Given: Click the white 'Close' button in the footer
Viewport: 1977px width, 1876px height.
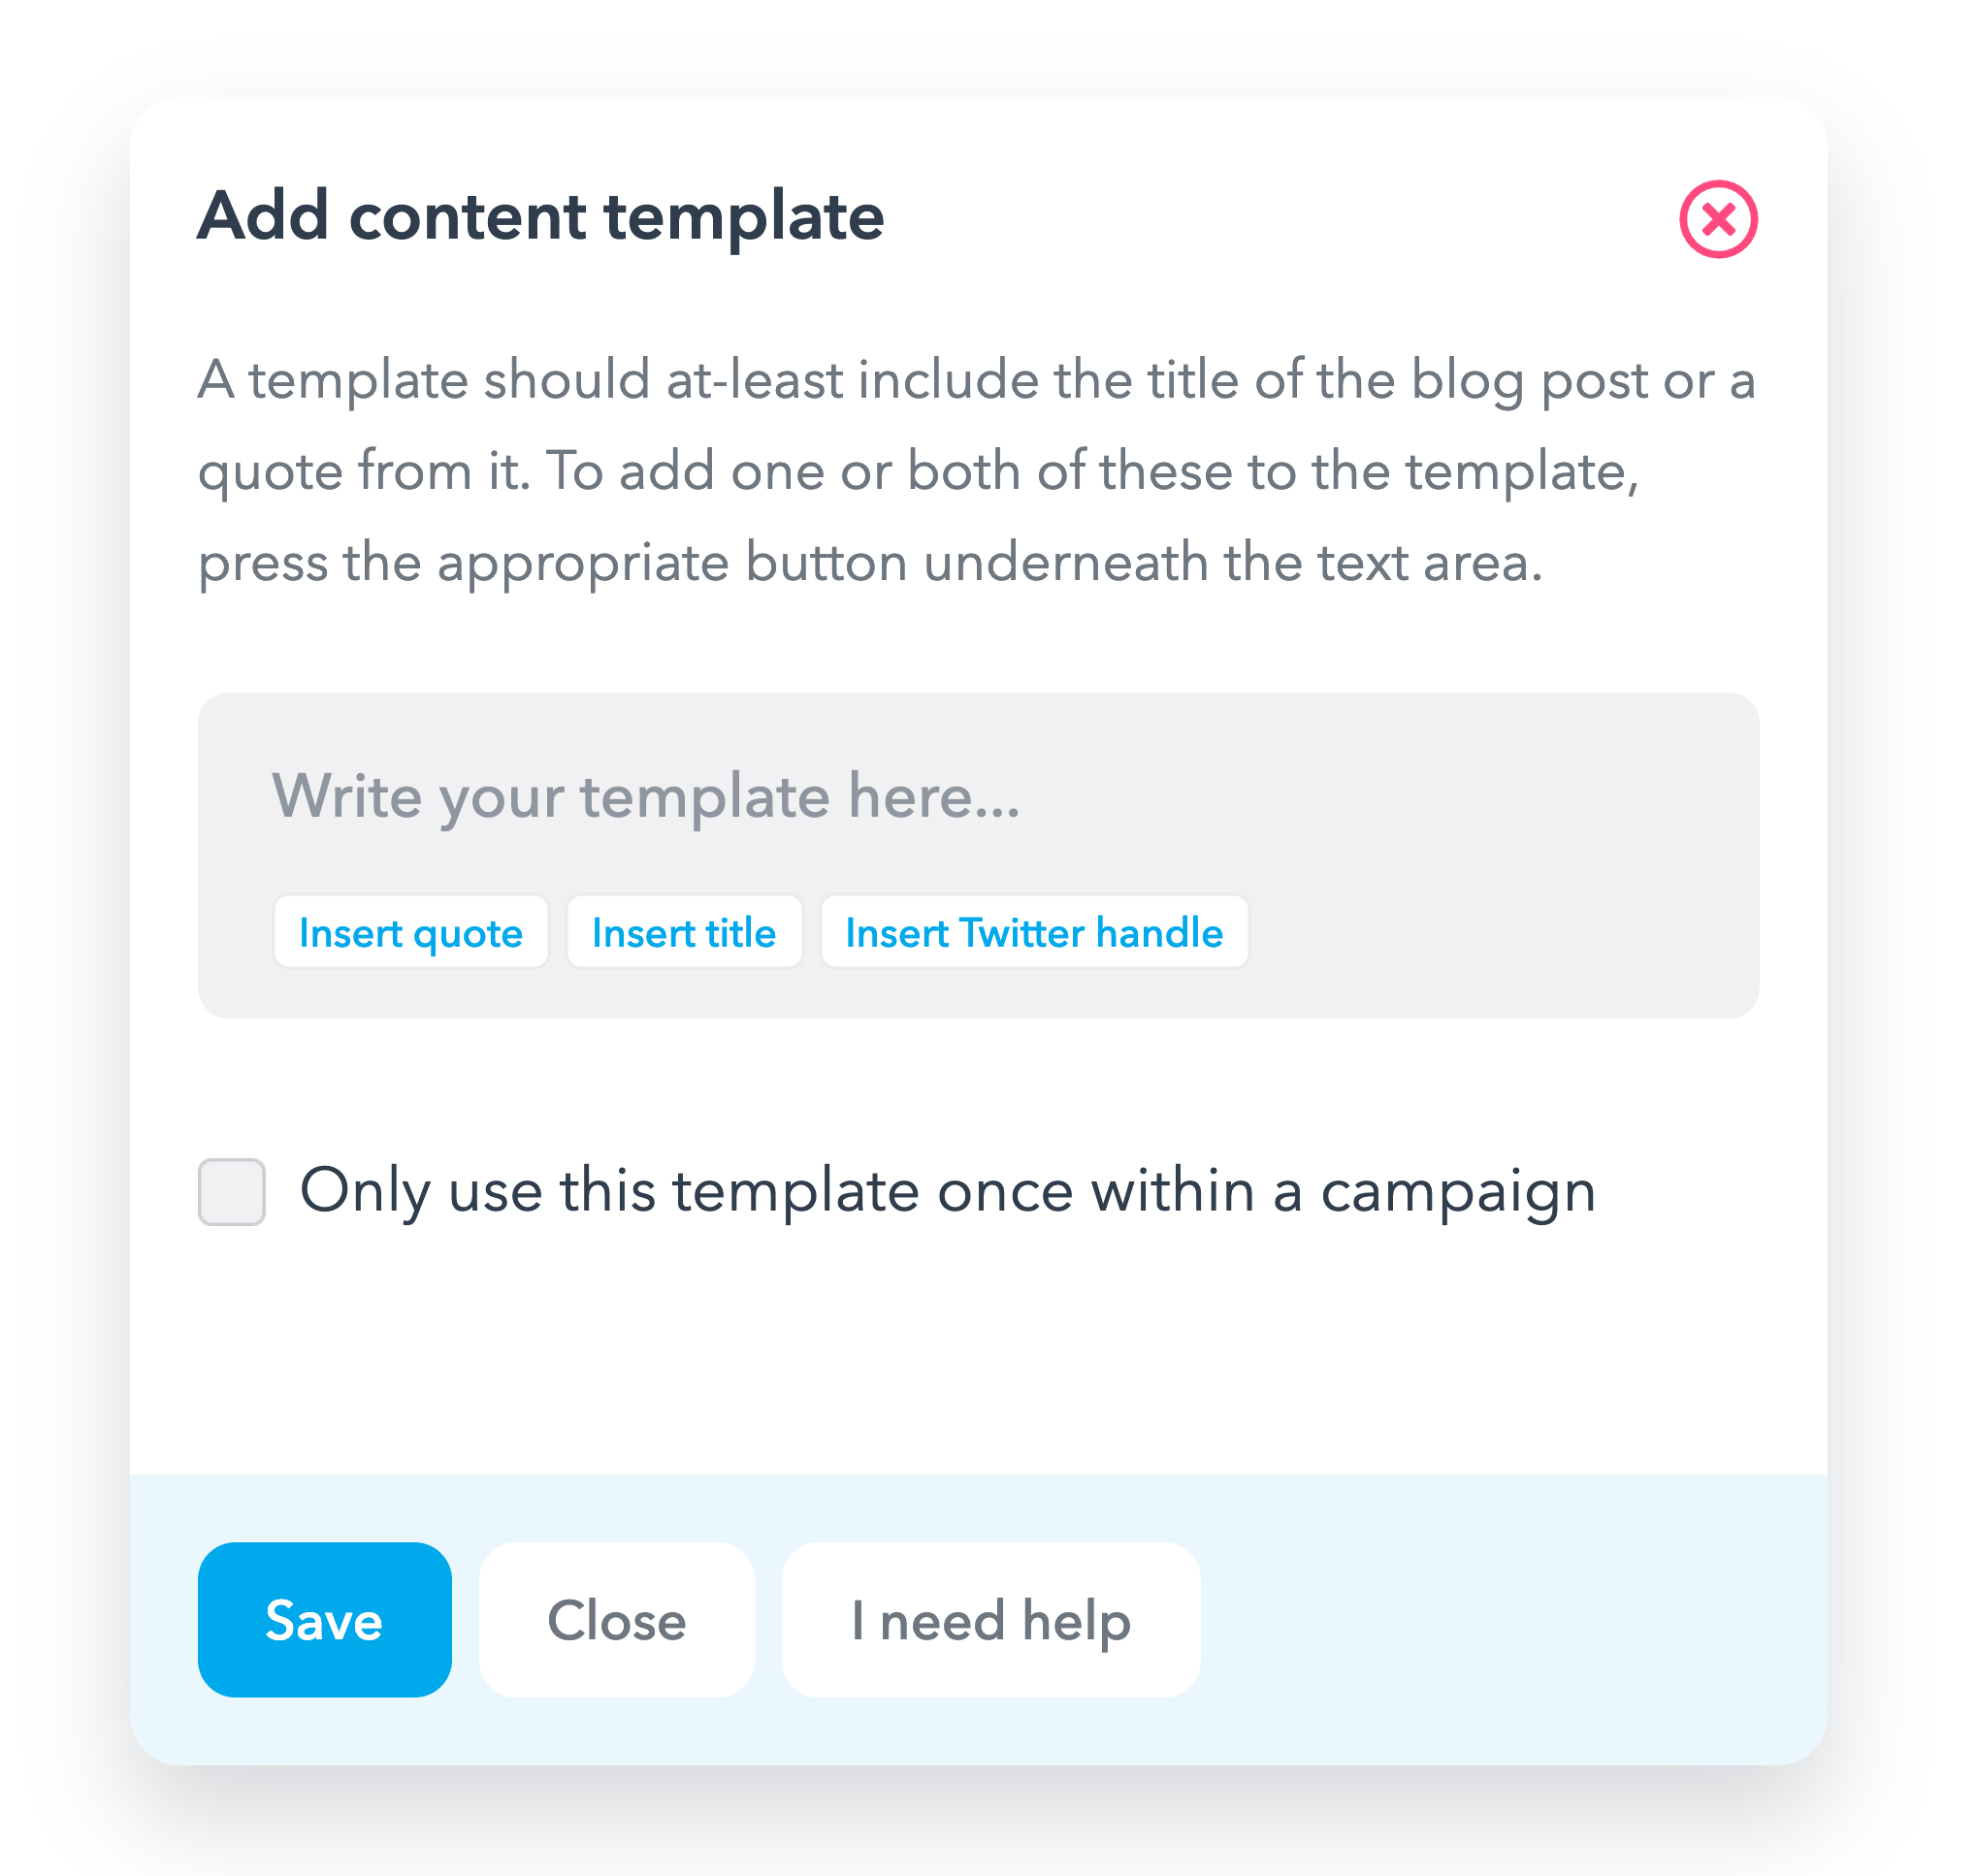Looking at the screenshot, I should click(616, 1619).
